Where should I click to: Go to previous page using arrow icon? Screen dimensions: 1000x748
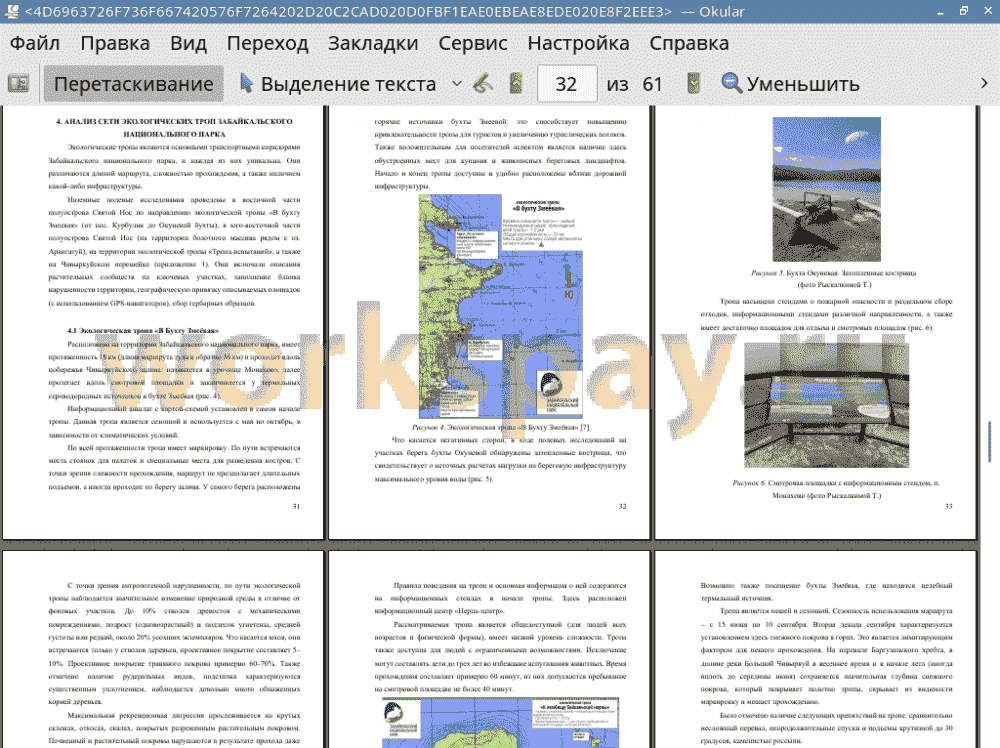tap(517, 84)
